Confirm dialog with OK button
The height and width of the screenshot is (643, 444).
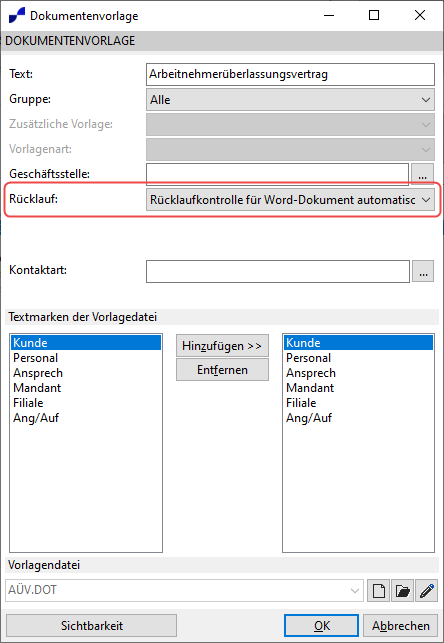pos(322,626)
